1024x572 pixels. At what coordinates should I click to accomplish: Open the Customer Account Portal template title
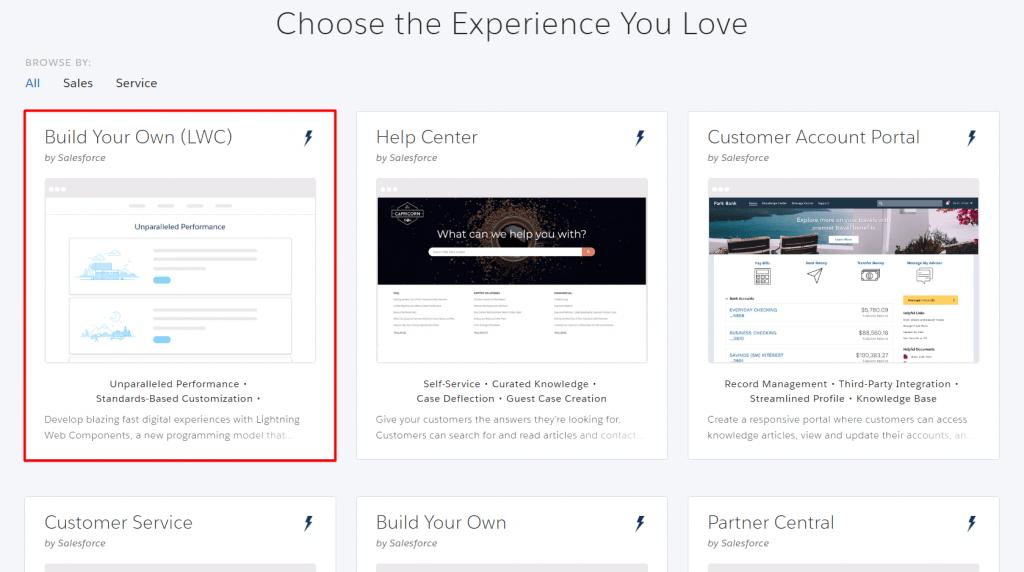click(x=814, y=137)
